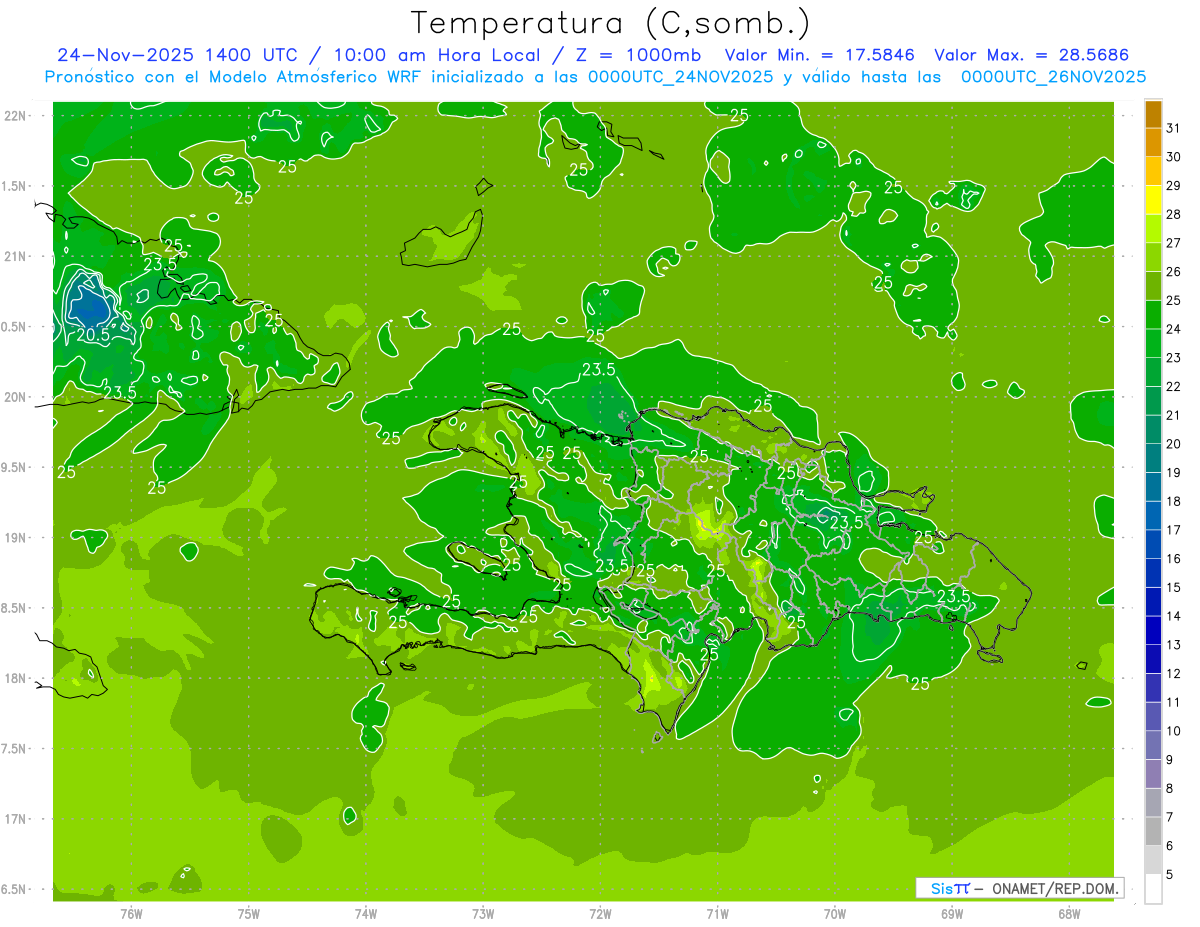Click the "20.5" contour label near Cuba
Viewport: 1200px width, 927px height.
coord(92,335)
